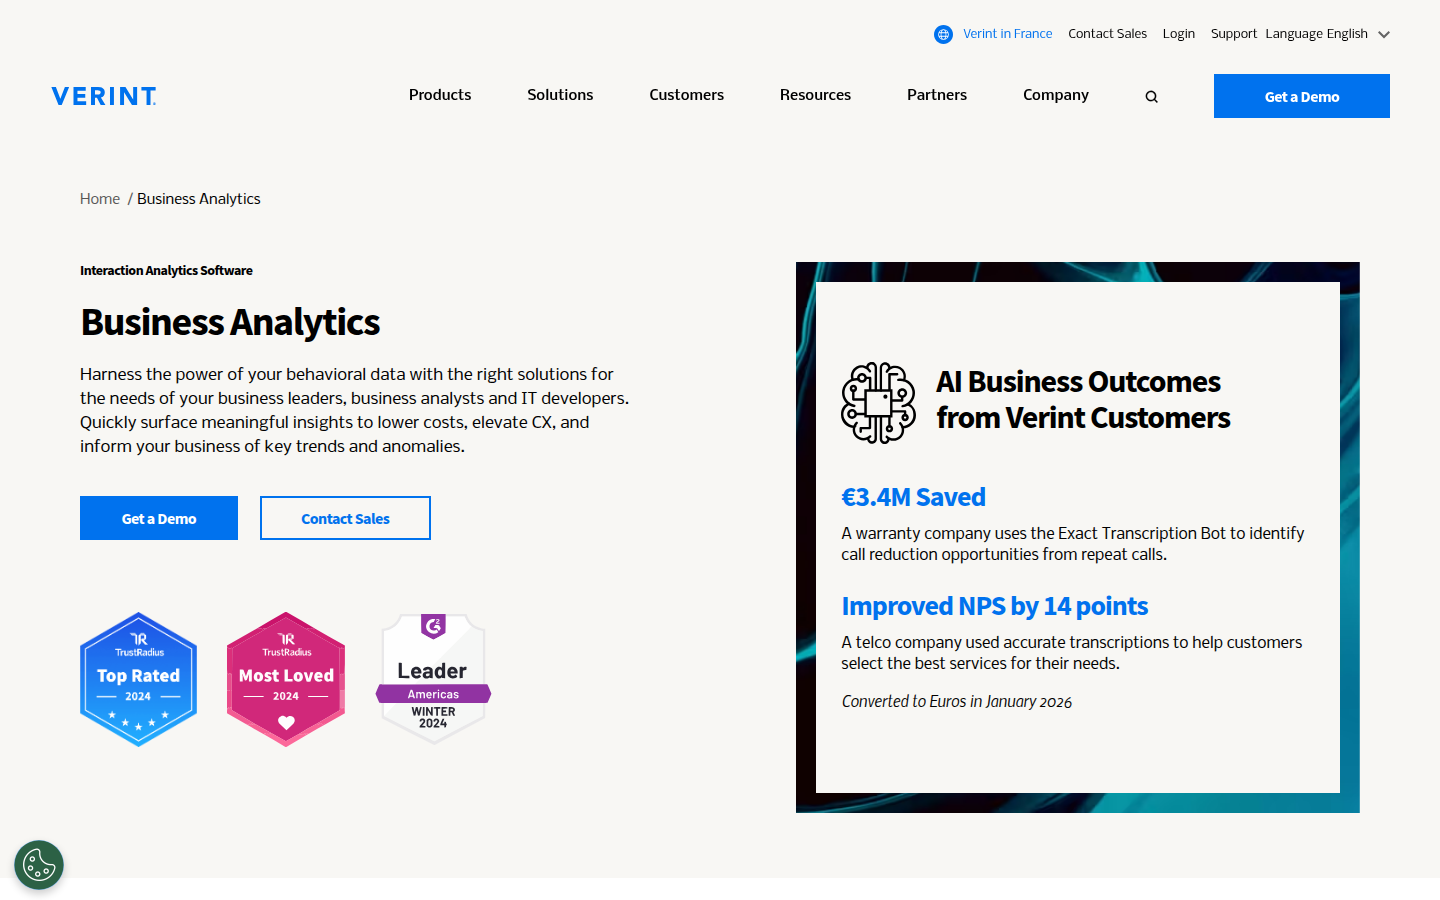Click the Verint logo
Screen dimensions: 1440x900
click(x=104, y=96)
